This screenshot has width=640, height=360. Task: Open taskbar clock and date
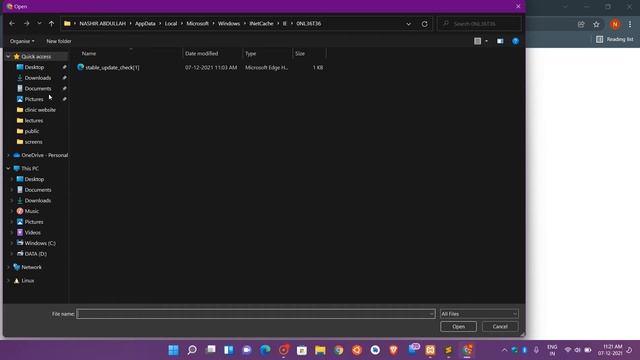[x=611, y=350]
